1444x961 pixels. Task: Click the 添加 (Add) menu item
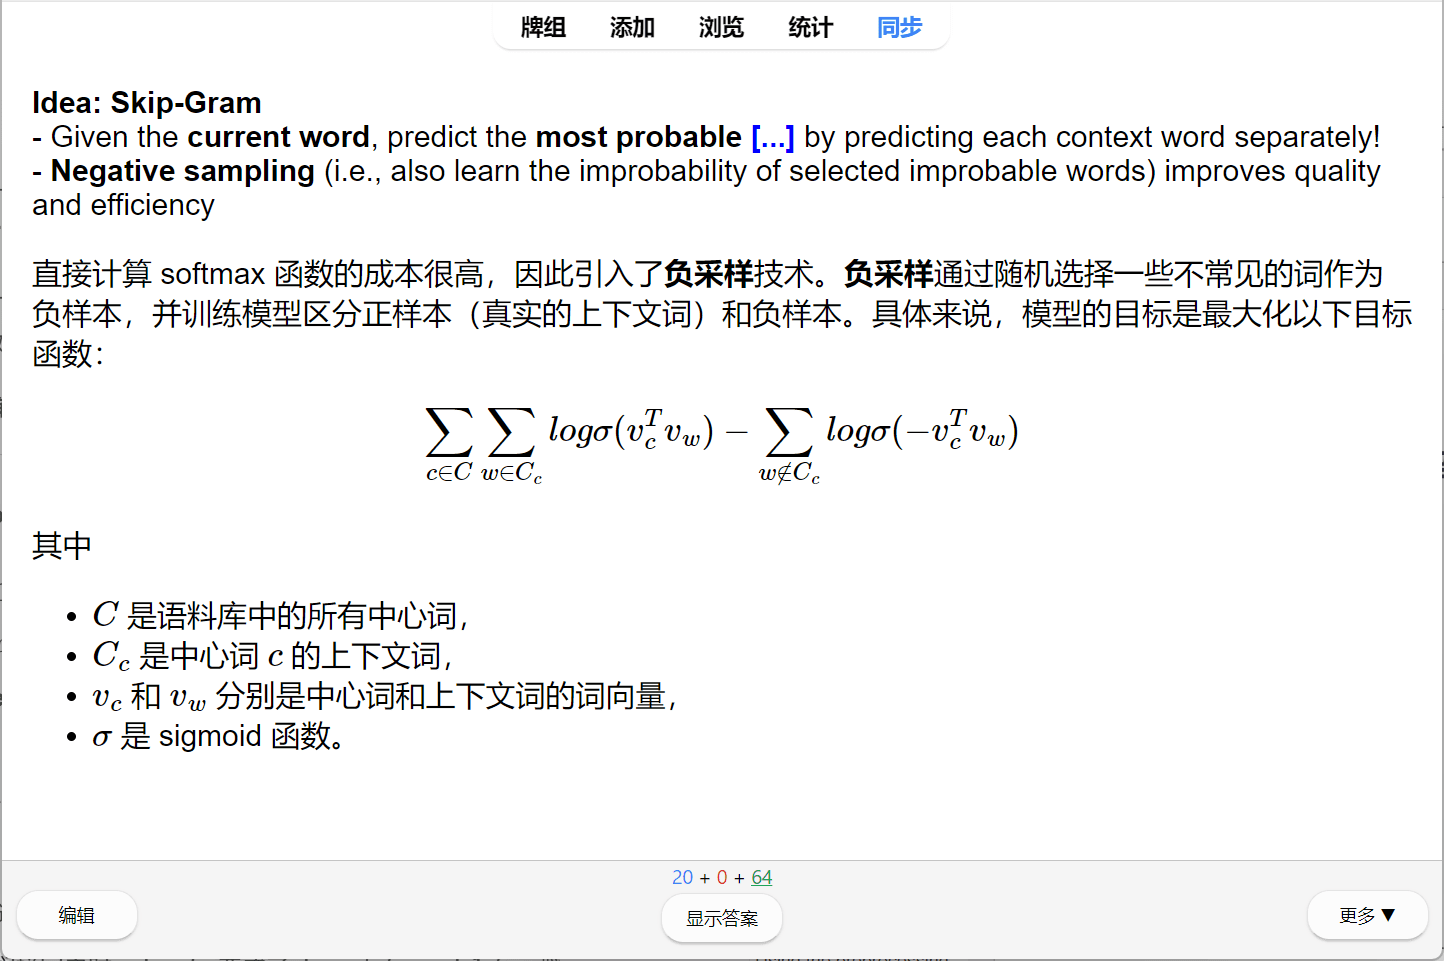(632, 28)
